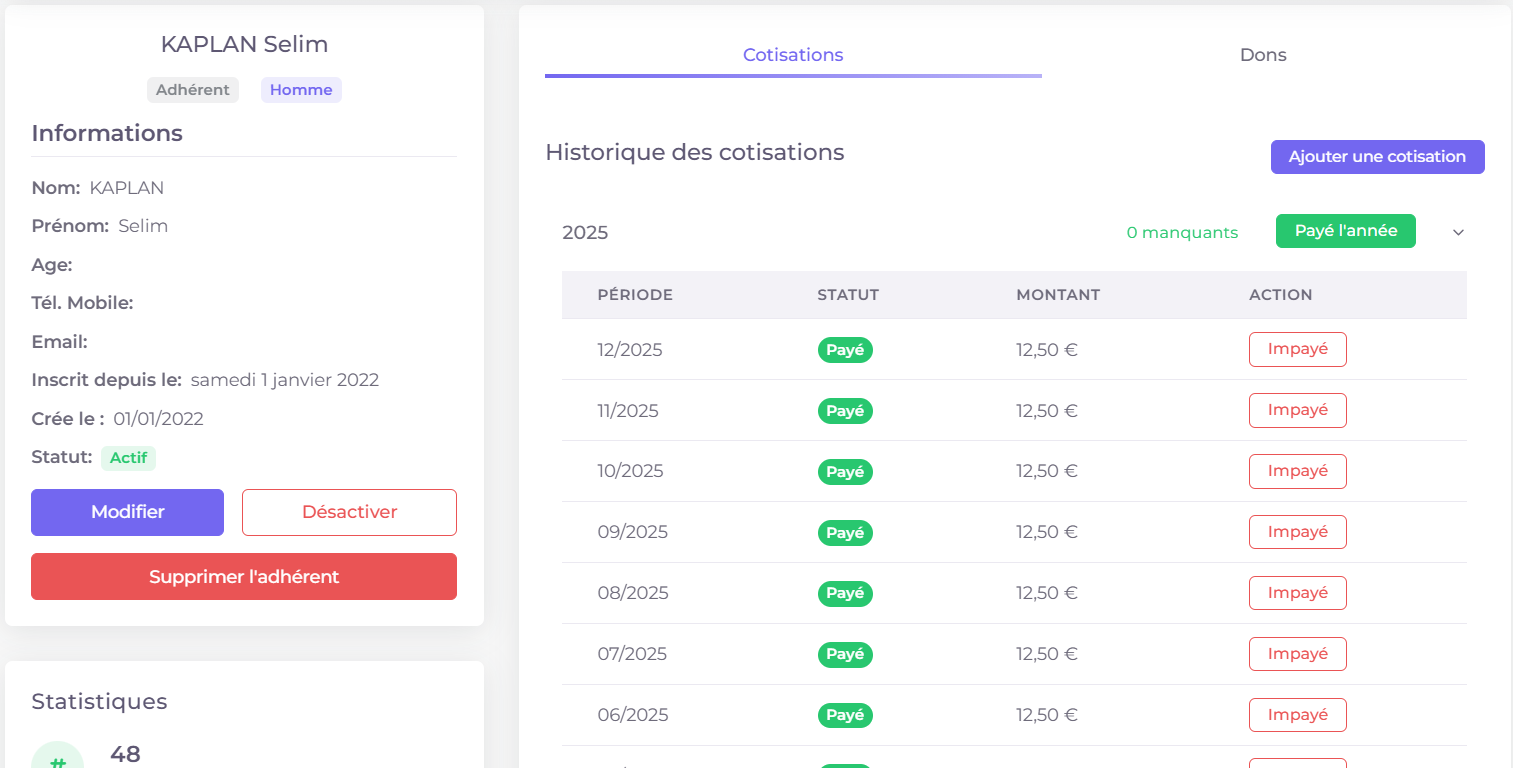Click the Actif status badge
This screenshot has height=768, width=1513.
(128, 457)
